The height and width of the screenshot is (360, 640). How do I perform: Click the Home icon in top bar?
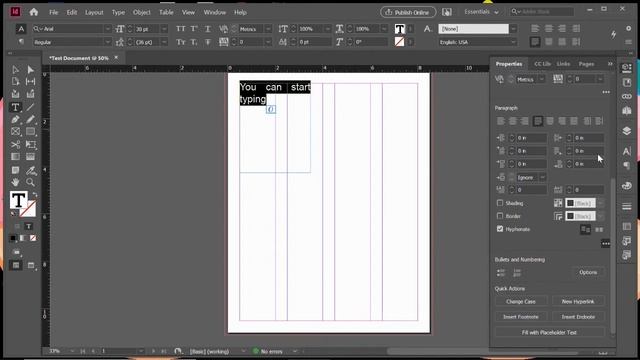point(34,12)
